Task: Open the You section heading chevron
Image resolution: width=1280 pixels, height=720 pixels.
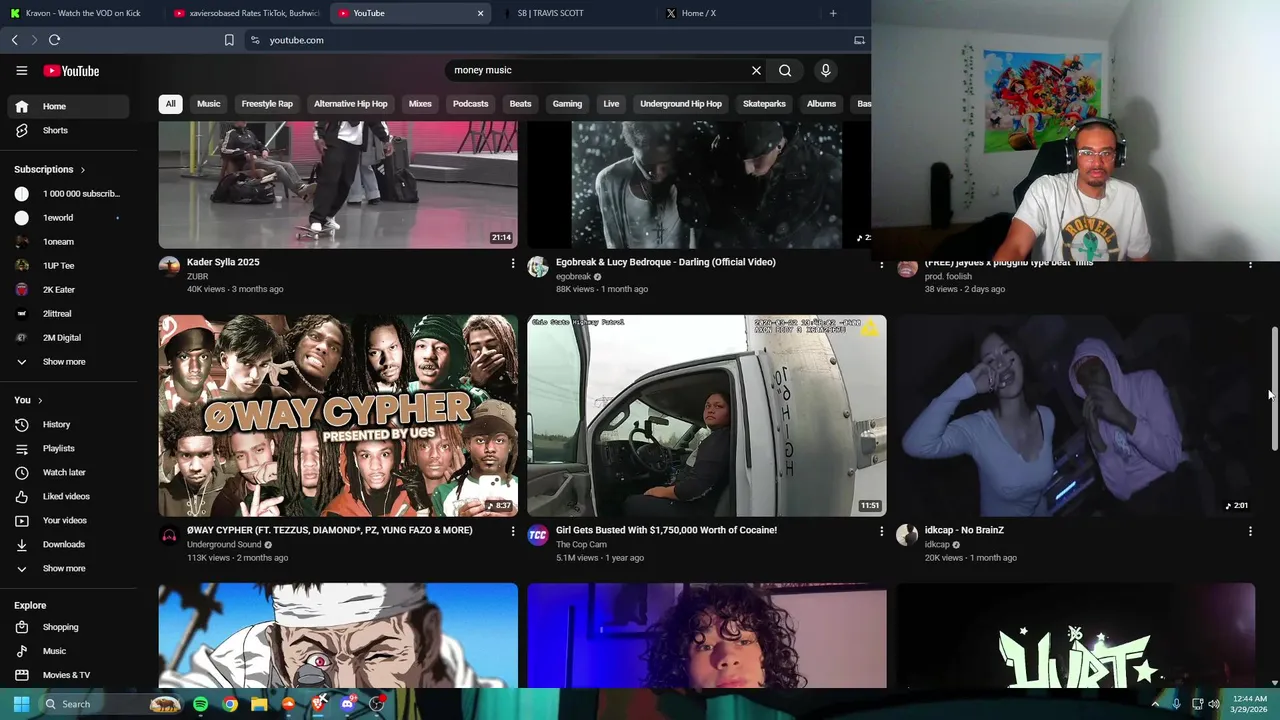Action: (x=40, y=401)
